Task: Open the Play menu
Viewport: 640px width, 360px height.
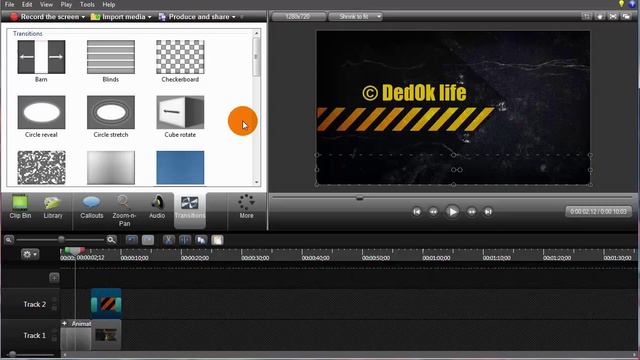Action: 66,4
